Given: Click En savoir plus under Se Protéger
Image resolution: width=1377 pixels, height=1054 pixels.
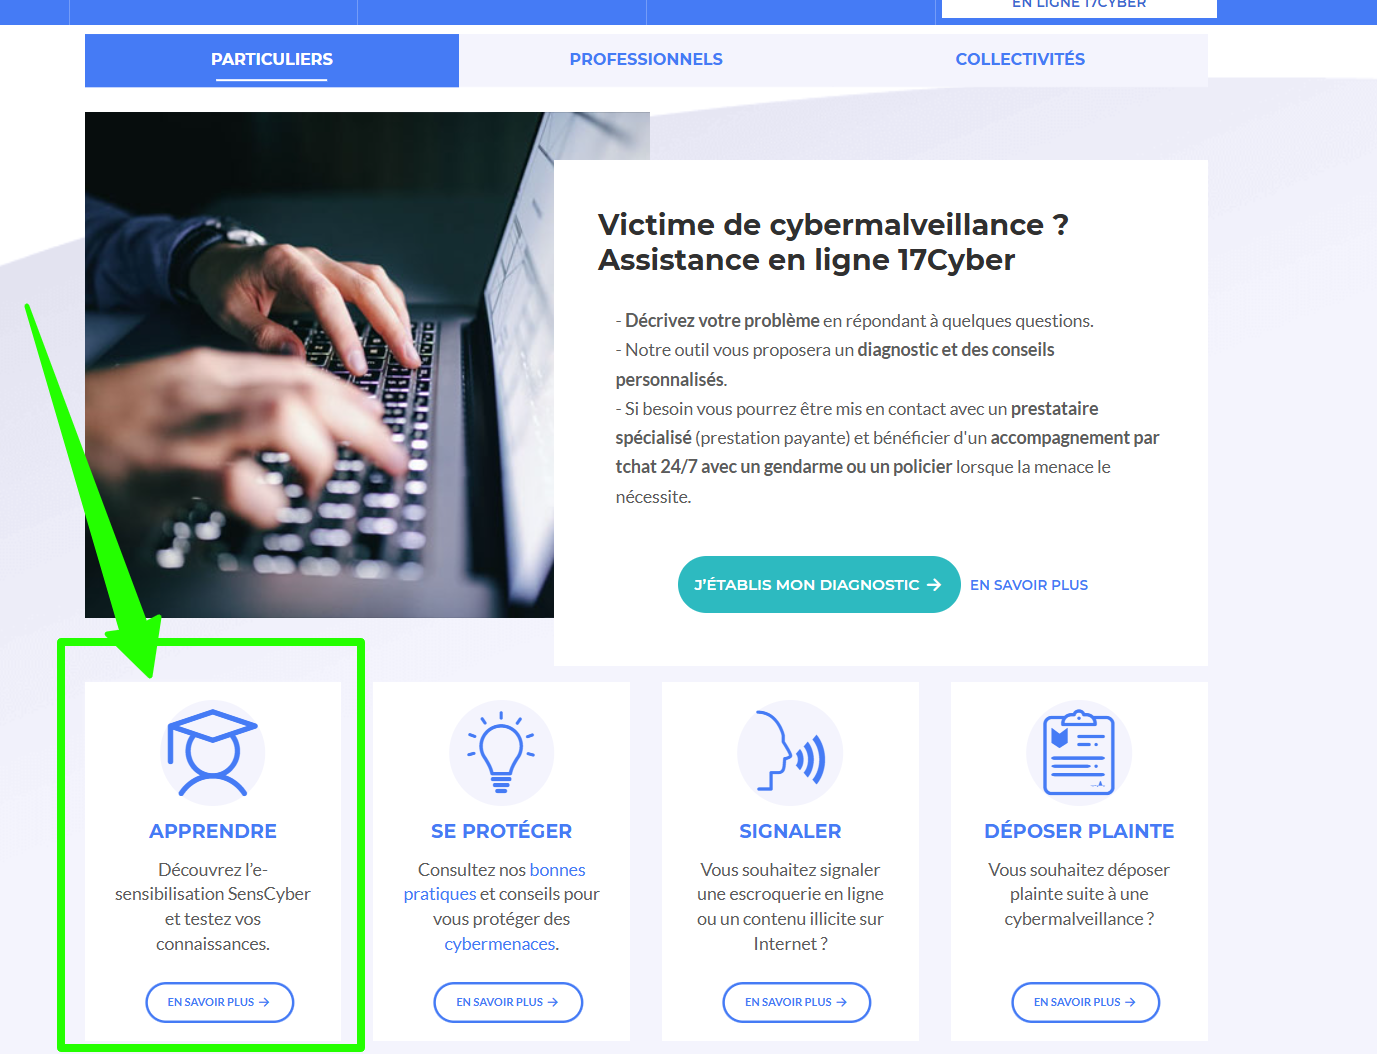Looking at the screenshot, I should (508, 1002).
